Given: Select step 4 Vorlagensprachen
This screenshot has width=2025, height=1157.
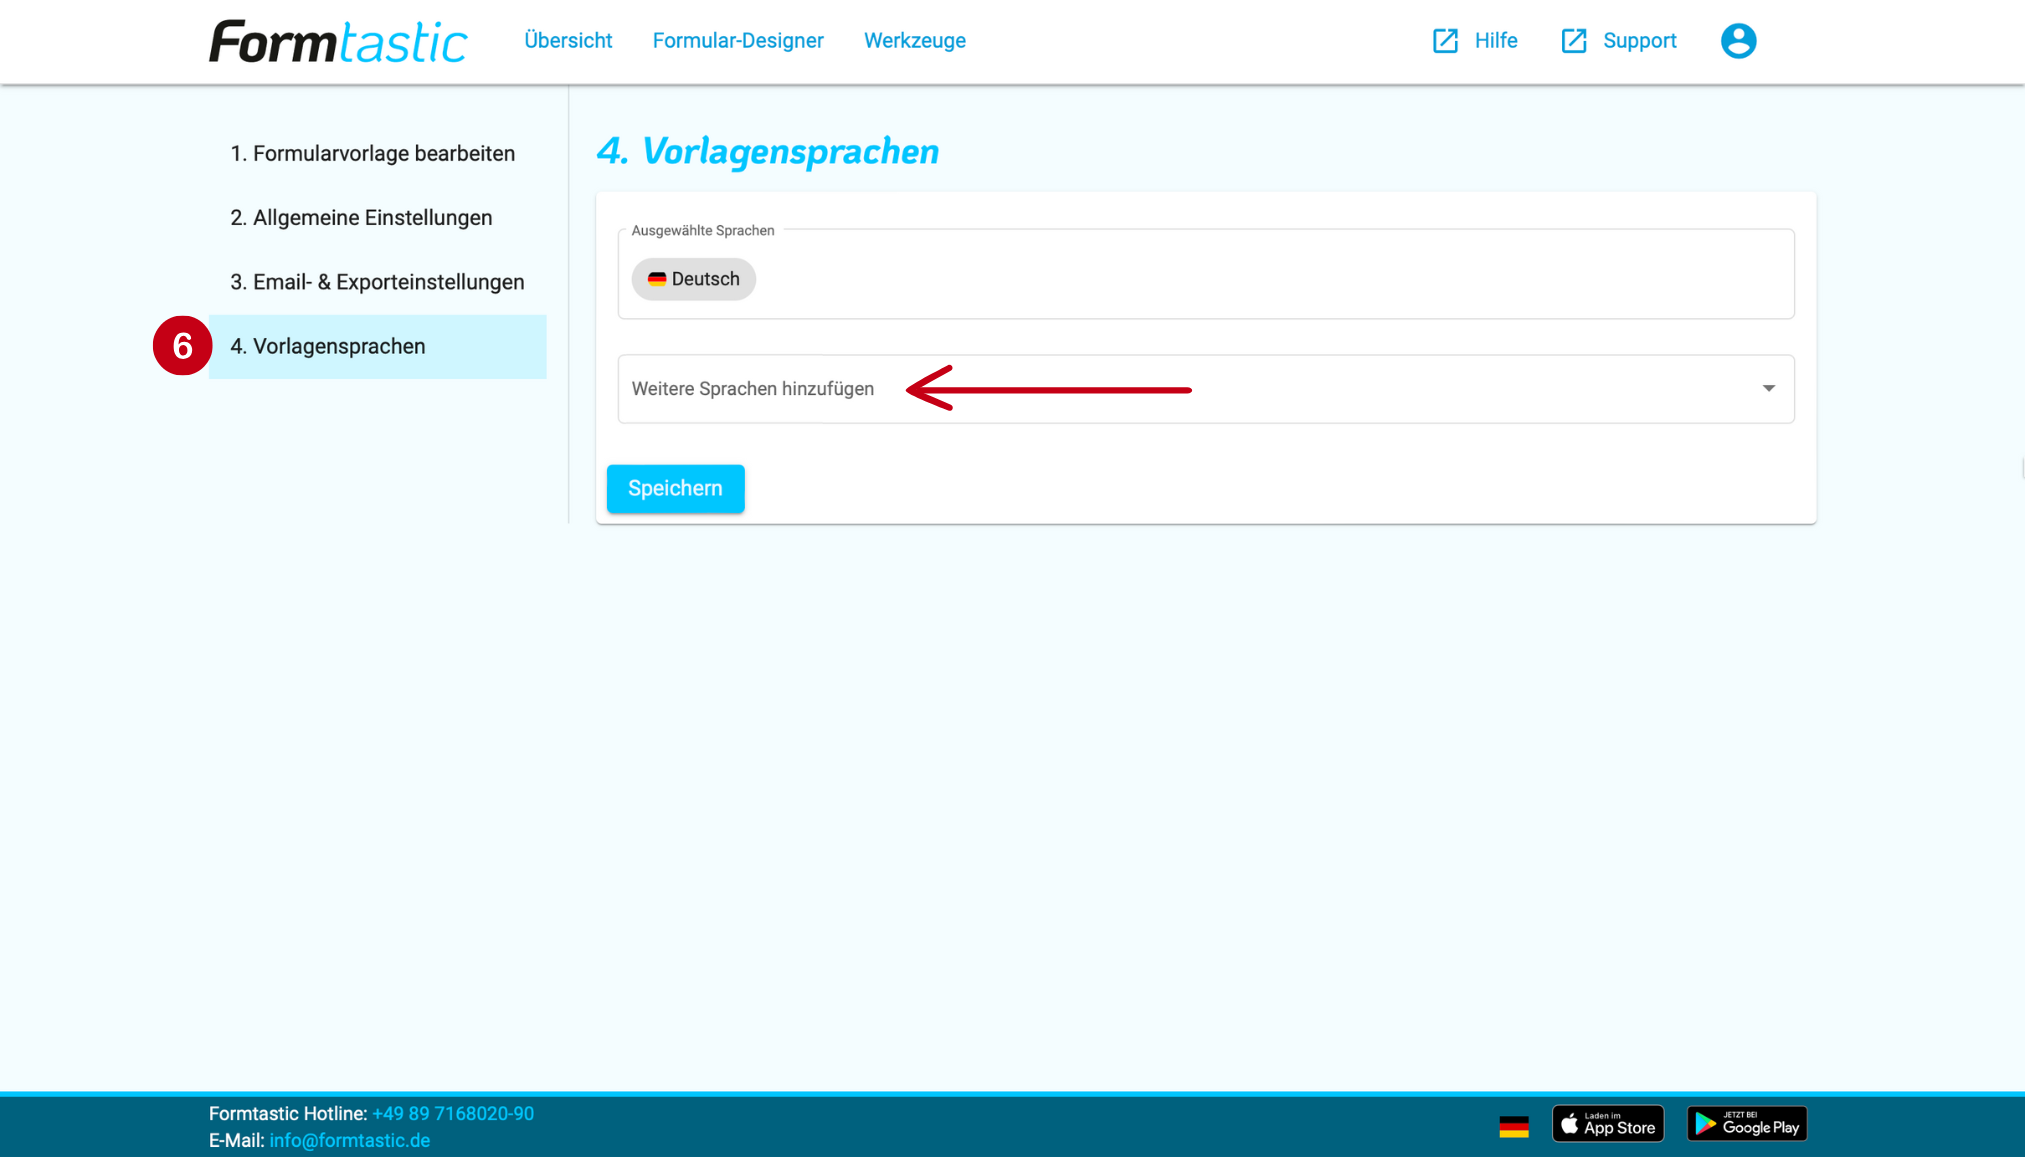Looking at the screenshot, I should coord(378,347).
